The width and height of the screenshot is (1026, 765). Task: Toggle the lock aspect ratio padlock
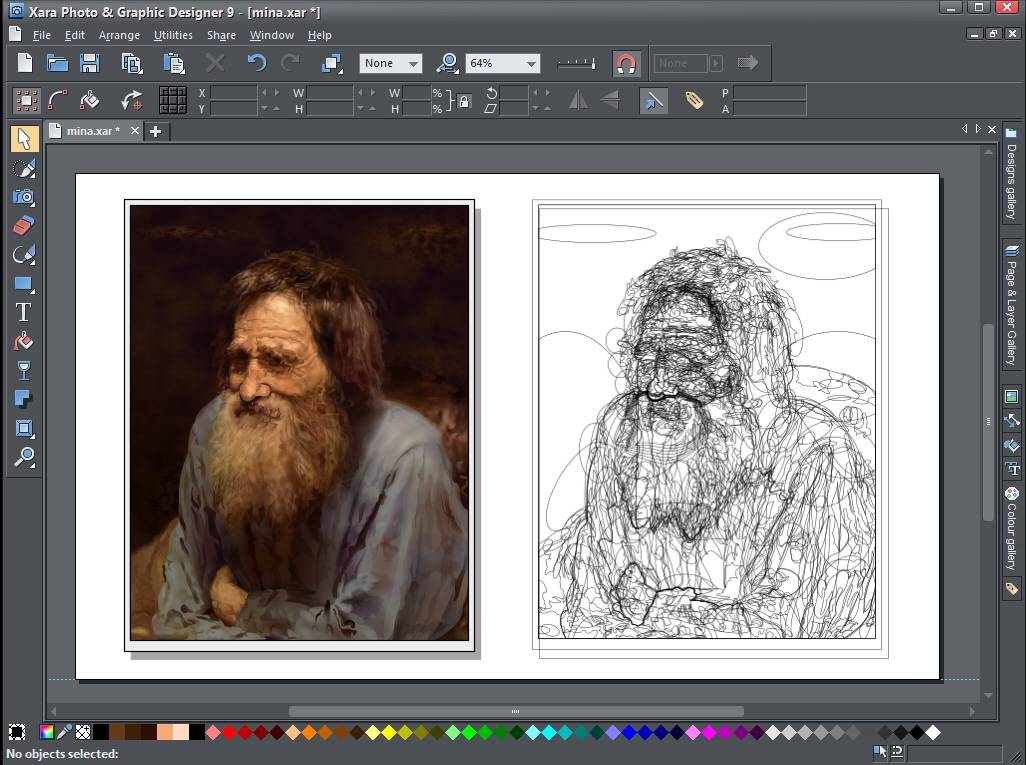pyautogui.click(x=464, y=101)
